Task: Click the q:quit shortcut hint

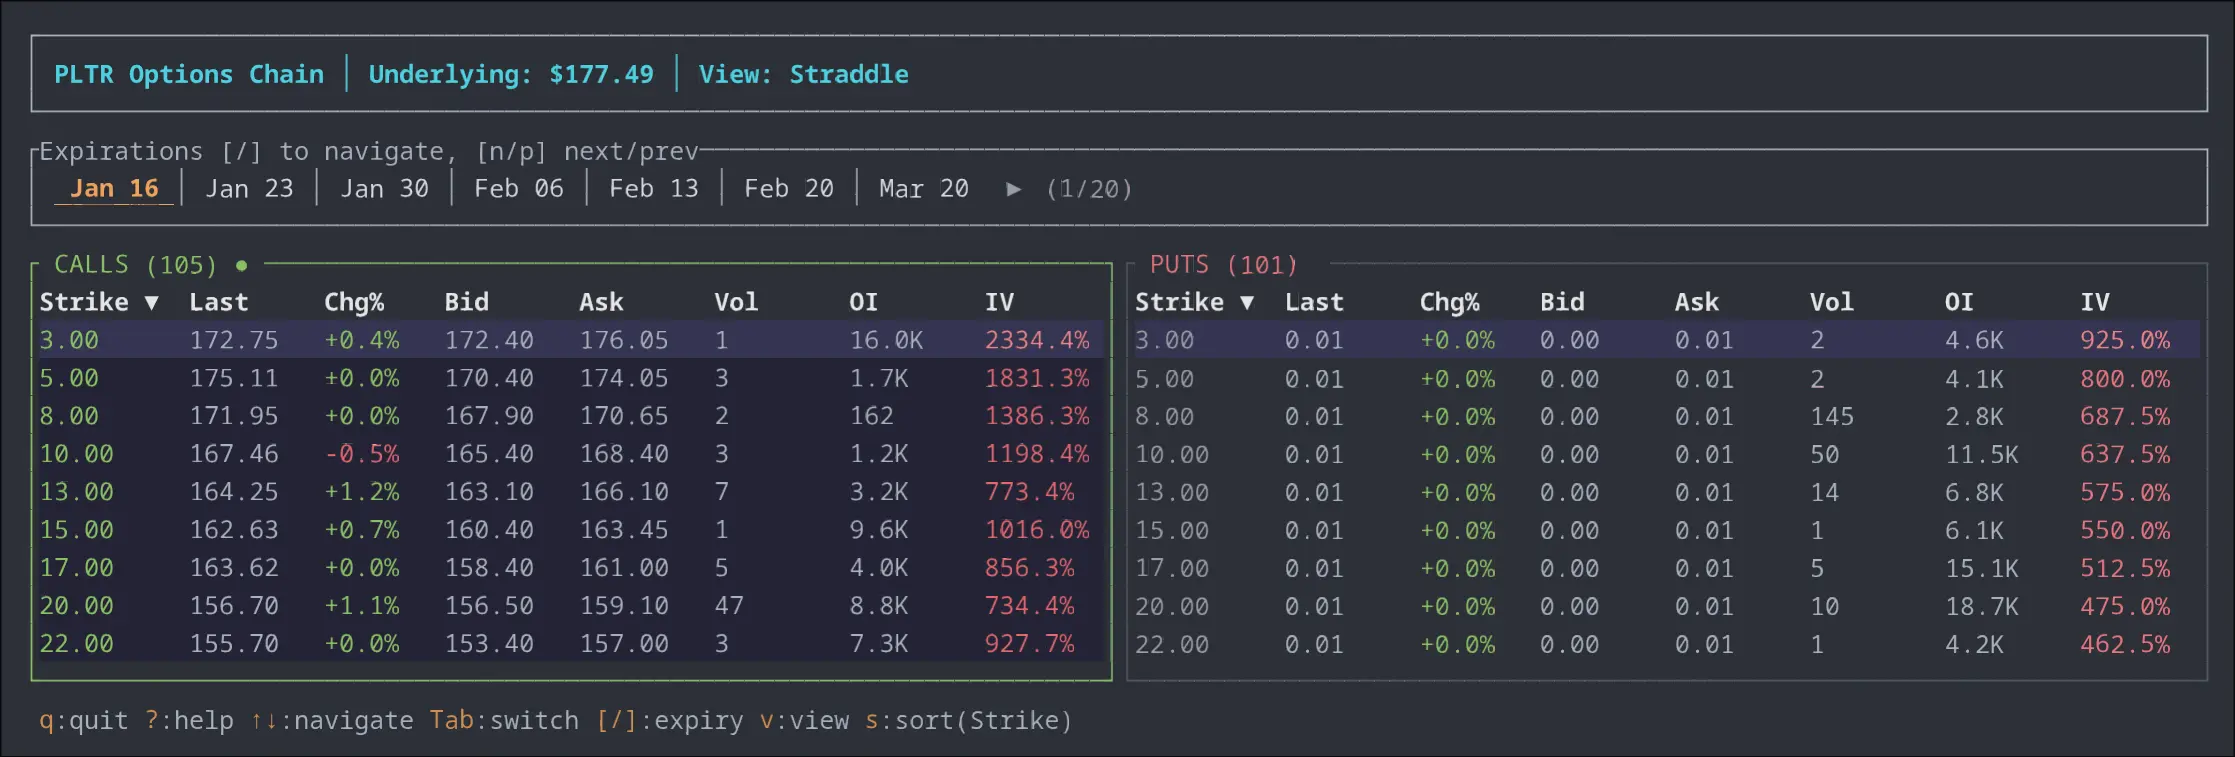Action: click(x=84, y=720)
